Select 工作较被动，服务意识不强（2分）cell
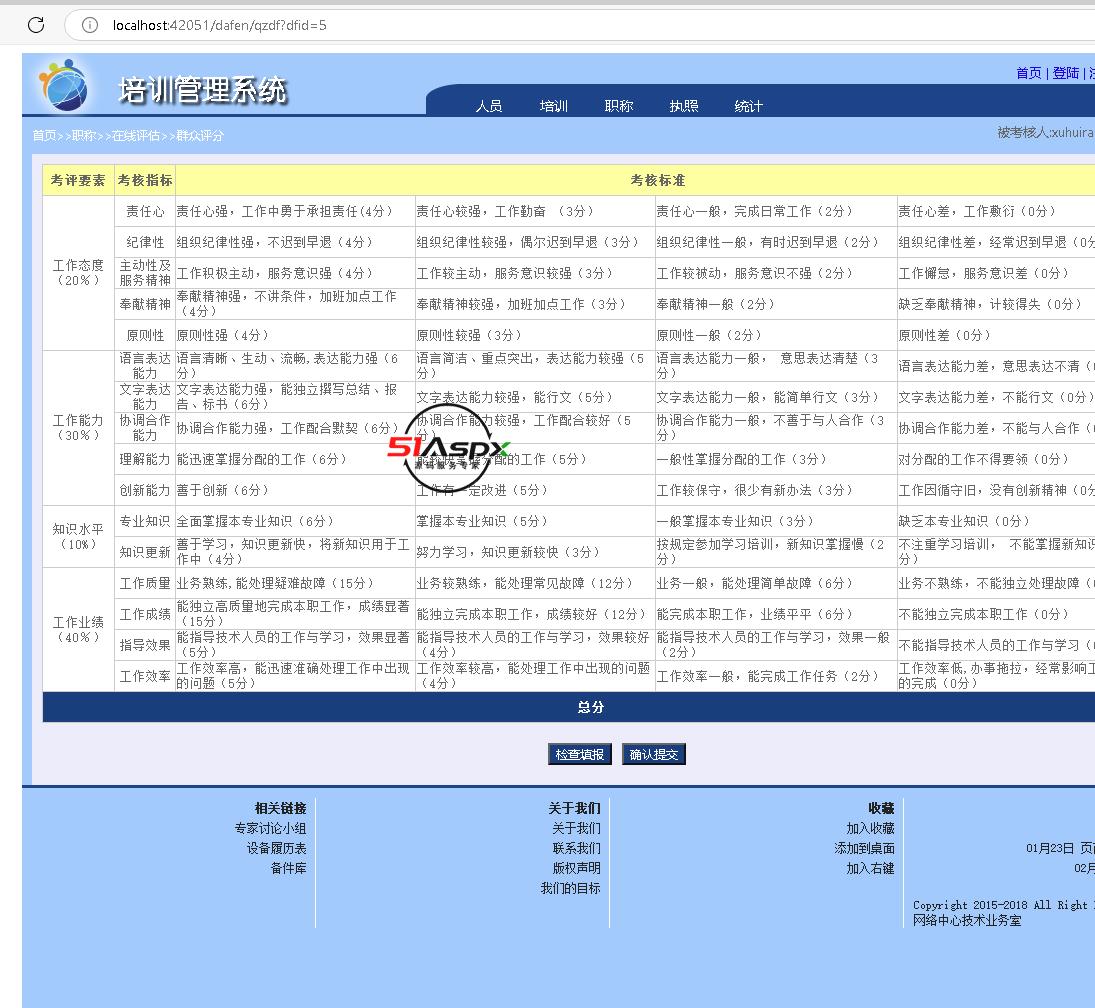Image resolution: width=1095 pixels, height=1008 pixels. coord(776,273)
